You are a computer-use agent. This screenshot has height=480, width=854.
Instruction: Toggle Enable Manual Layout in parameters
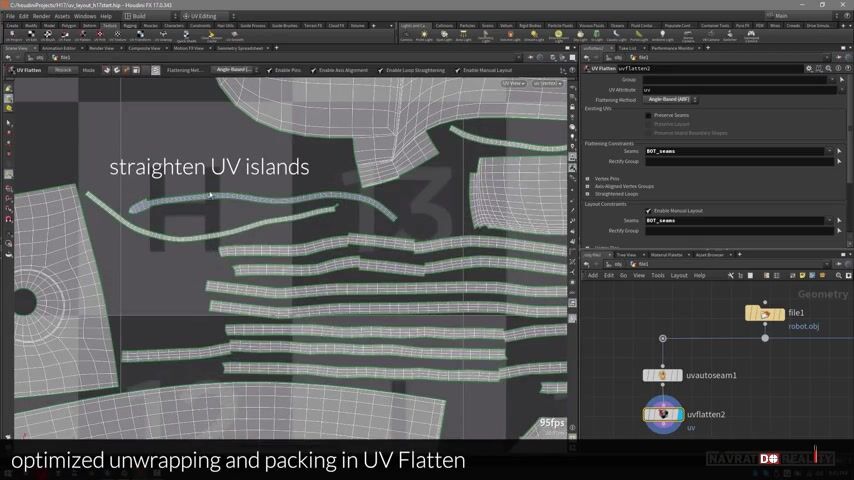(648, 211)
